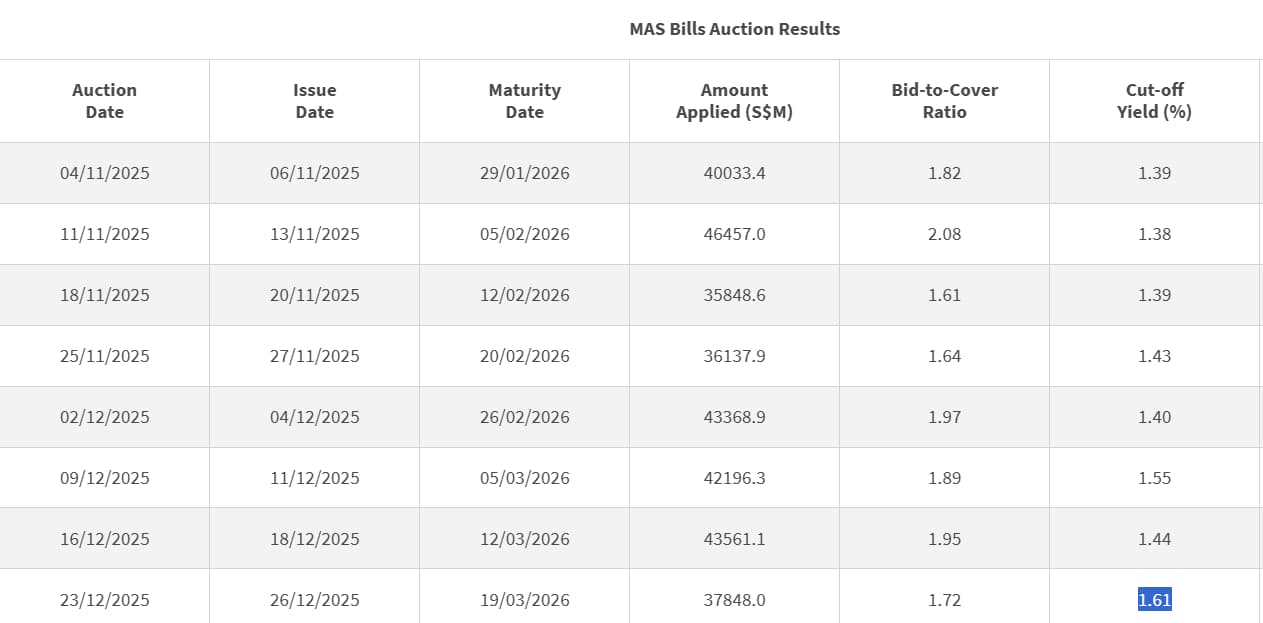
Task: Select the cut-off yield 1.55 cell
Action: pyautogui.click(x=1154, y=478)
